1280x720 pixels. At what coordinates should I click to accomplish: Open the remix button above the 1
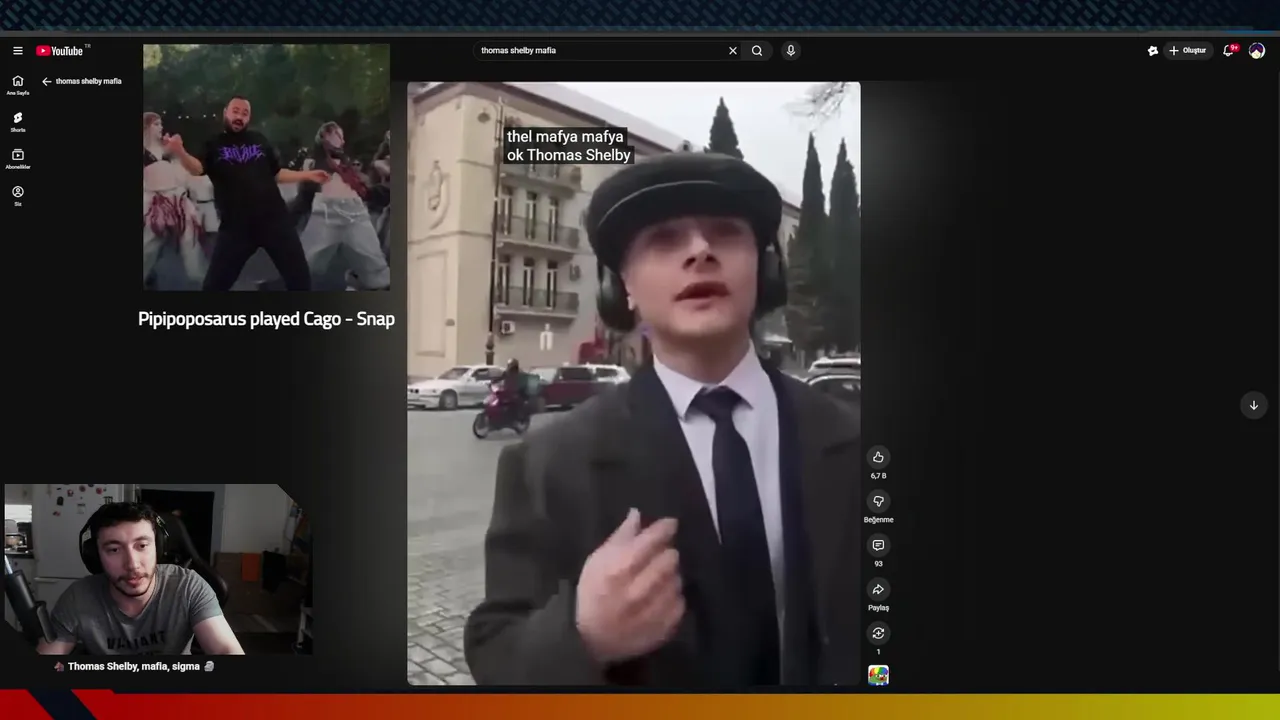point(878,633)
